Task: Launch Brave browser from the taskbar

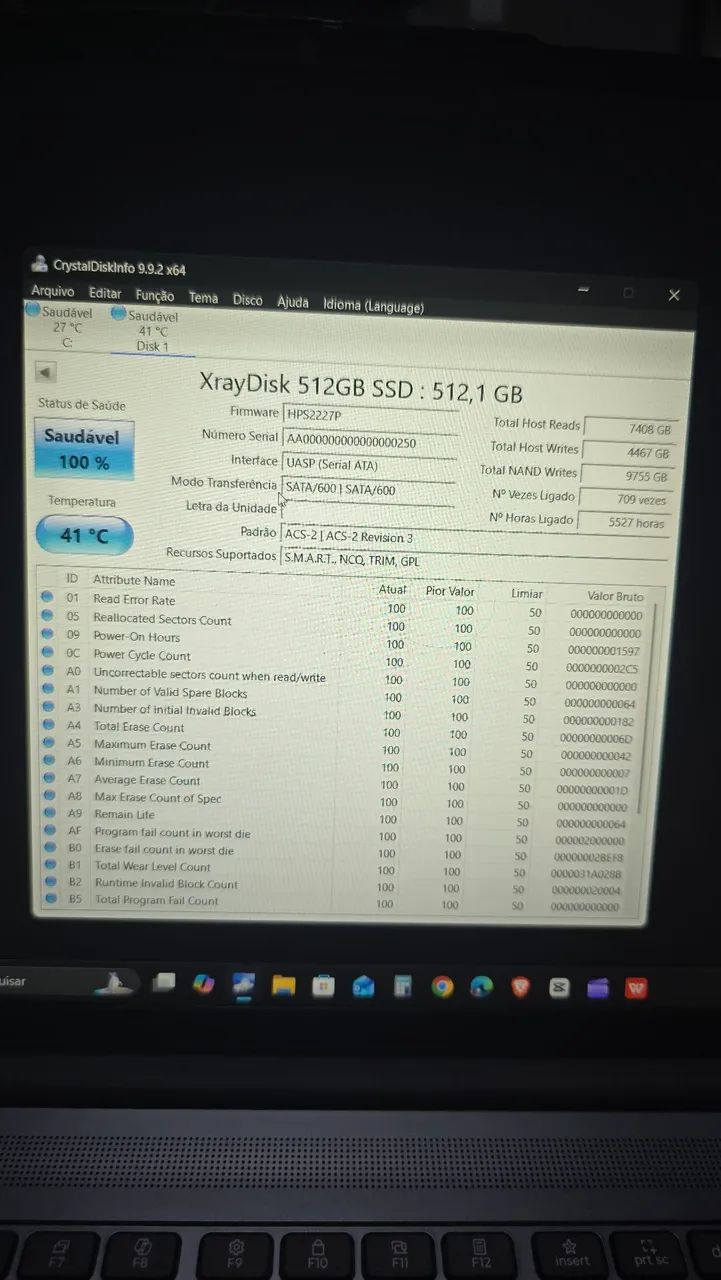Action: coord(521,988)
